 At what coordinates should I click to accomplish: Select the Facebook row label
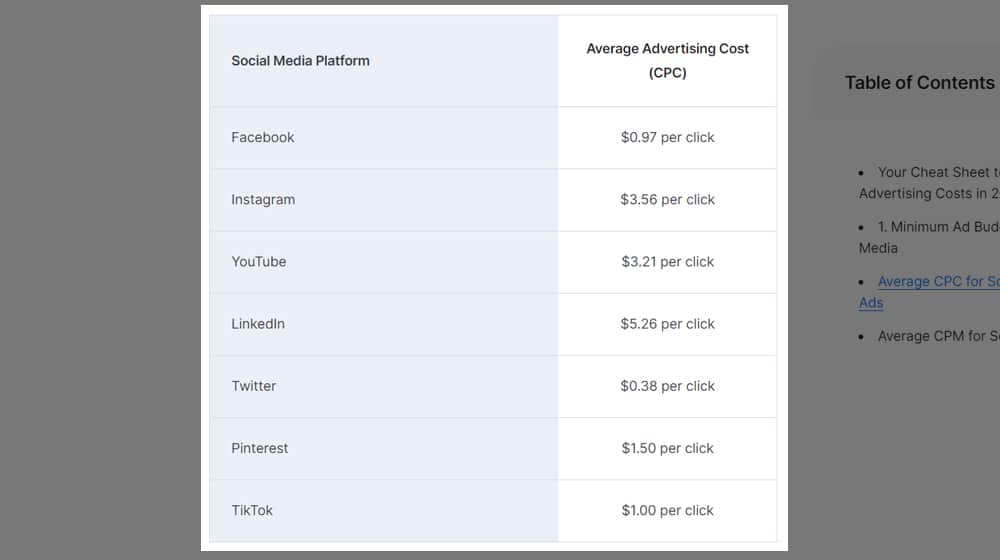(x=263, y=137)
